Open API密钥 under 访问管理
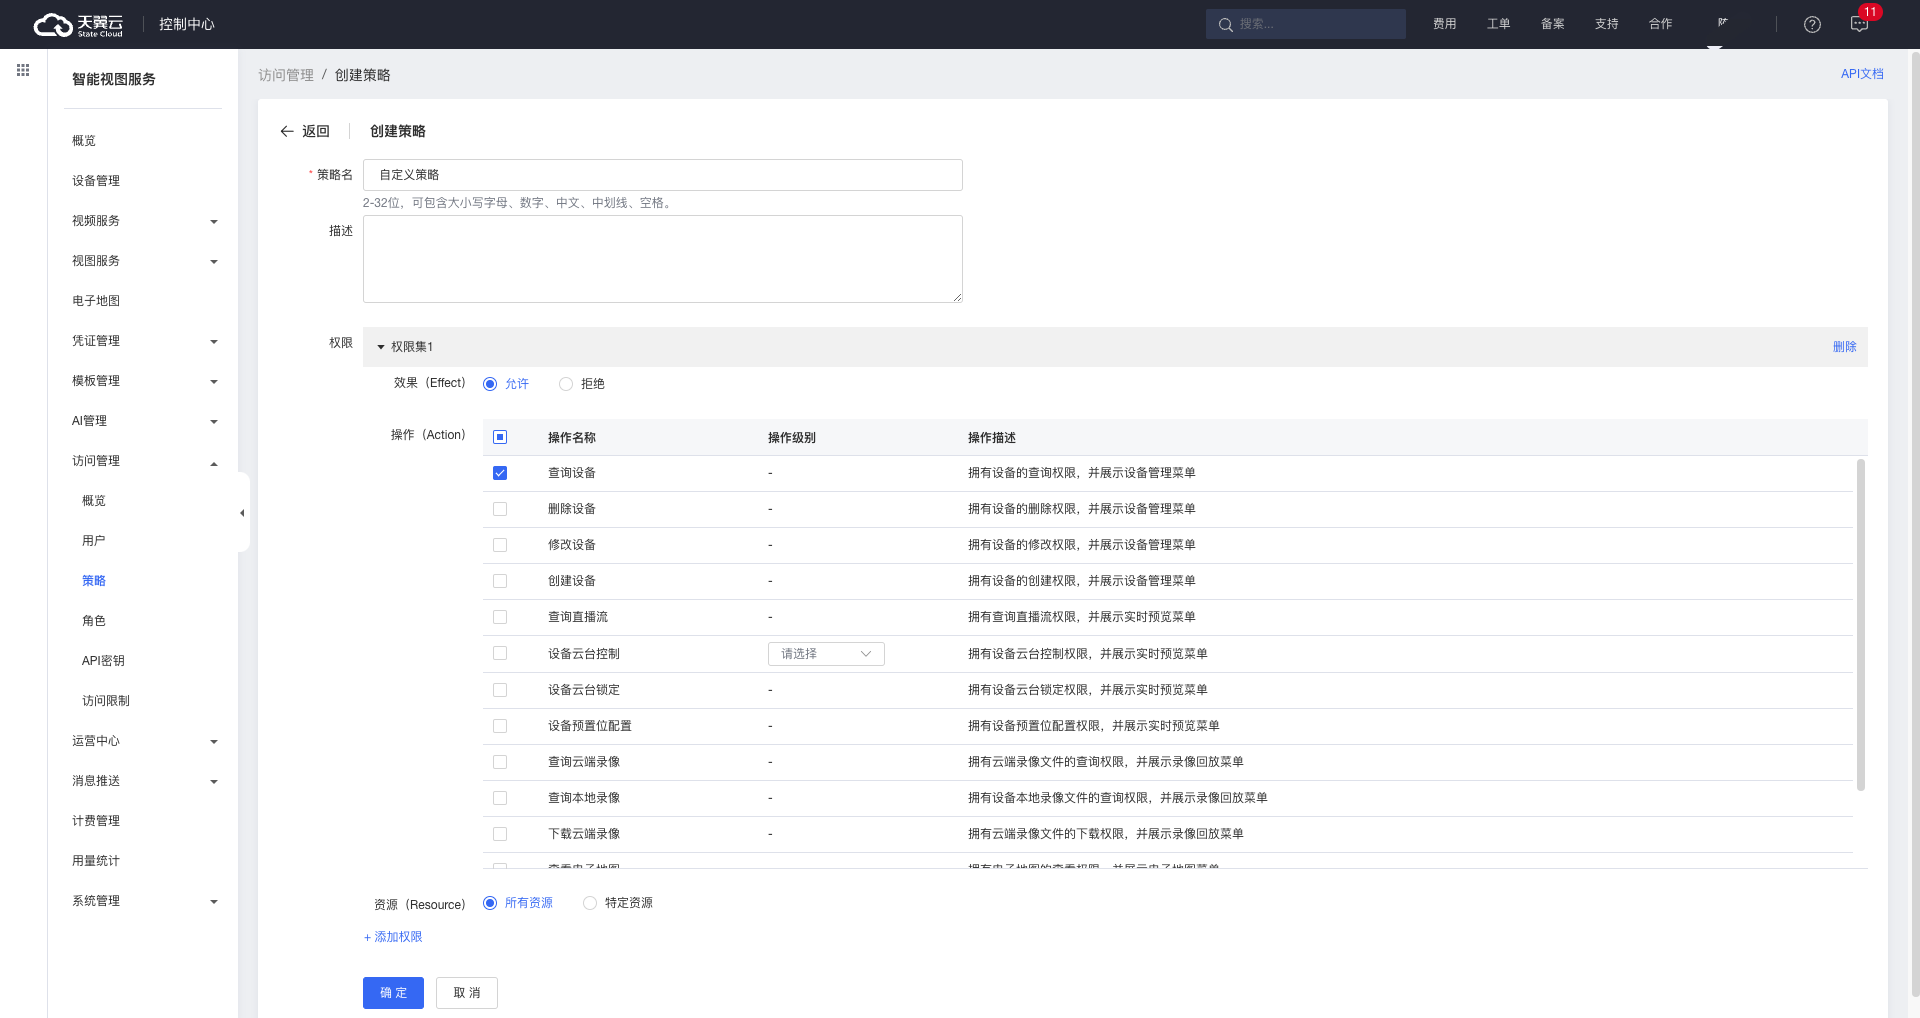The height and width of the screenshot is (1018, 1920). 103,661
